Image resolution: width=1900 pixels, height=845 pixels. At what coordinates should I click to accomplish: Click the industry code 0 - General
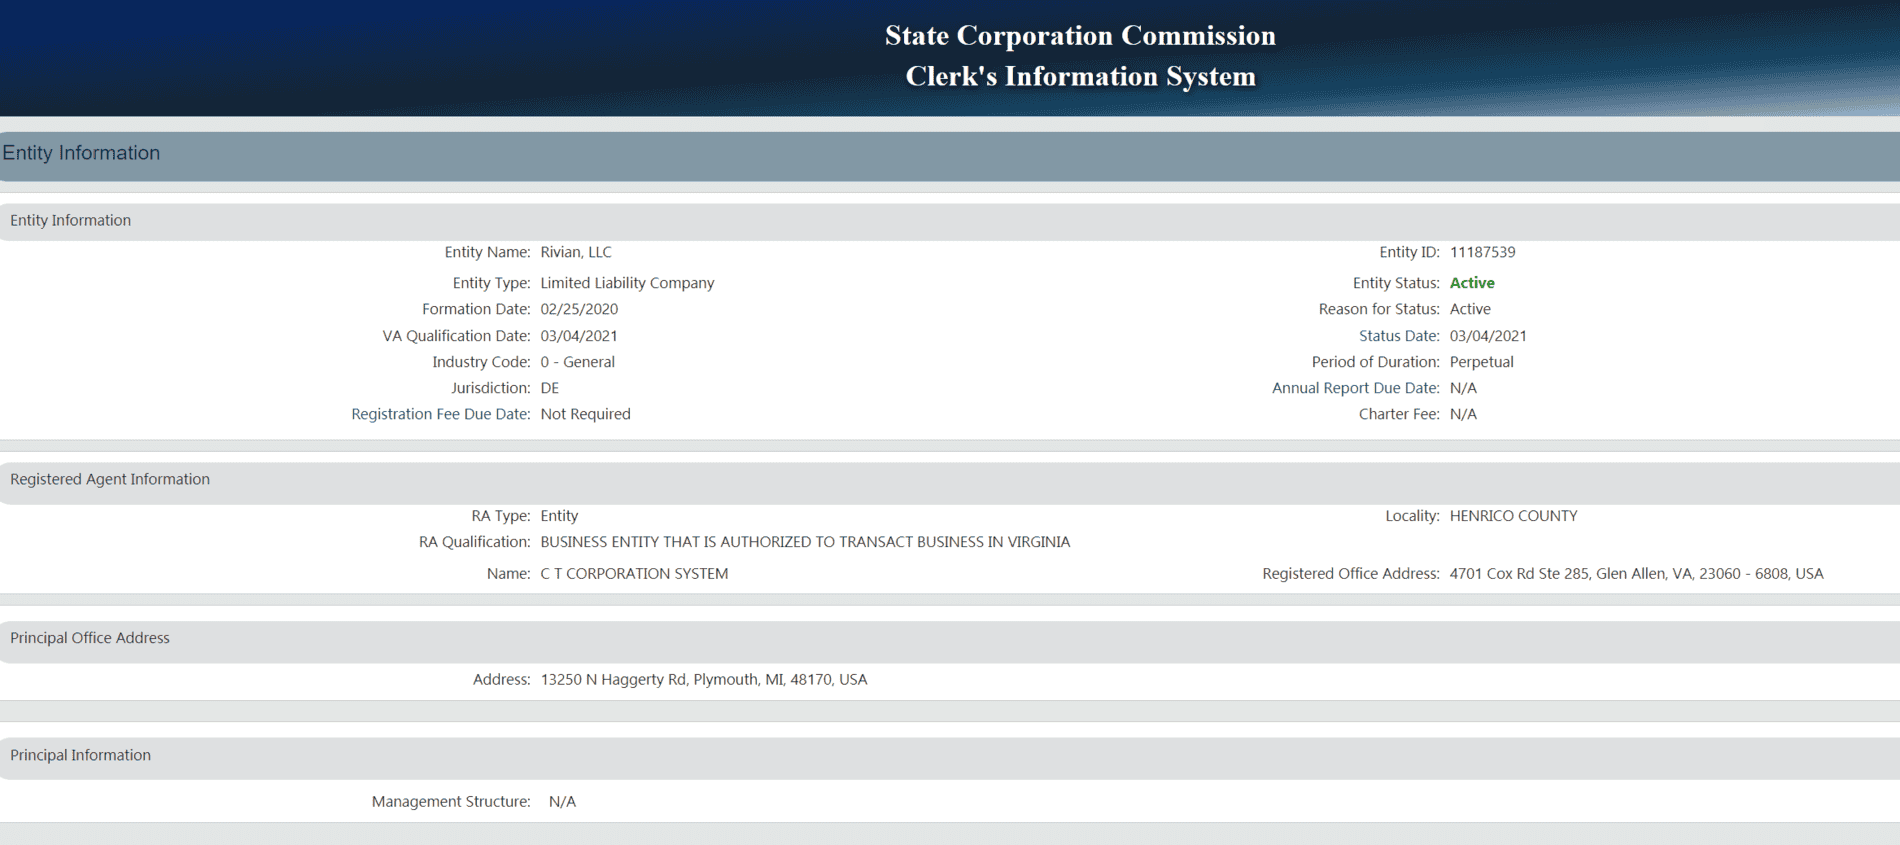point(578,362)
